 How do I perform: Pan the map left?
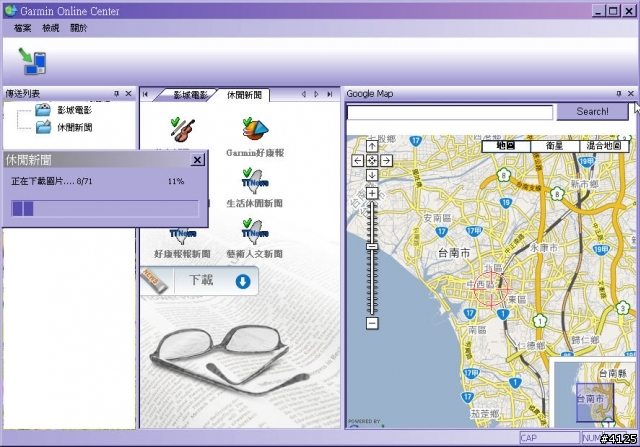tap(358, 160)
